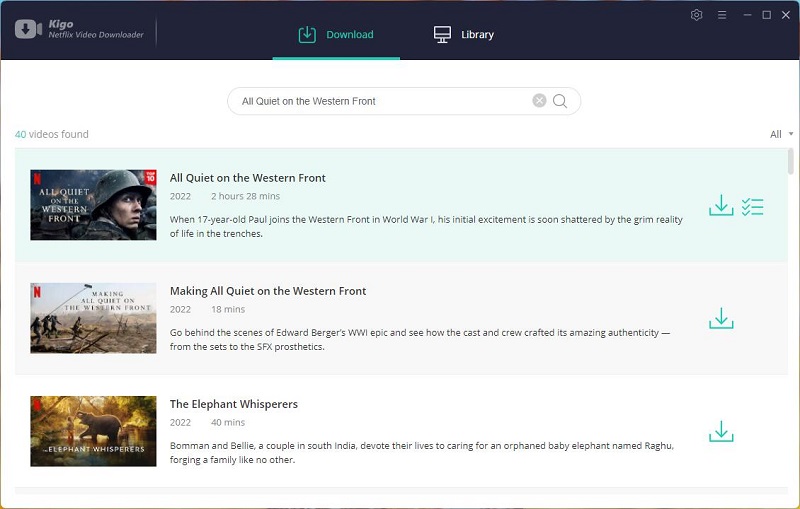Image resolution: width=800 pixels, height=509 pixels.
Task: Open The Elephant Whisperers thumbnail
Action: click(x=93, y=431)
